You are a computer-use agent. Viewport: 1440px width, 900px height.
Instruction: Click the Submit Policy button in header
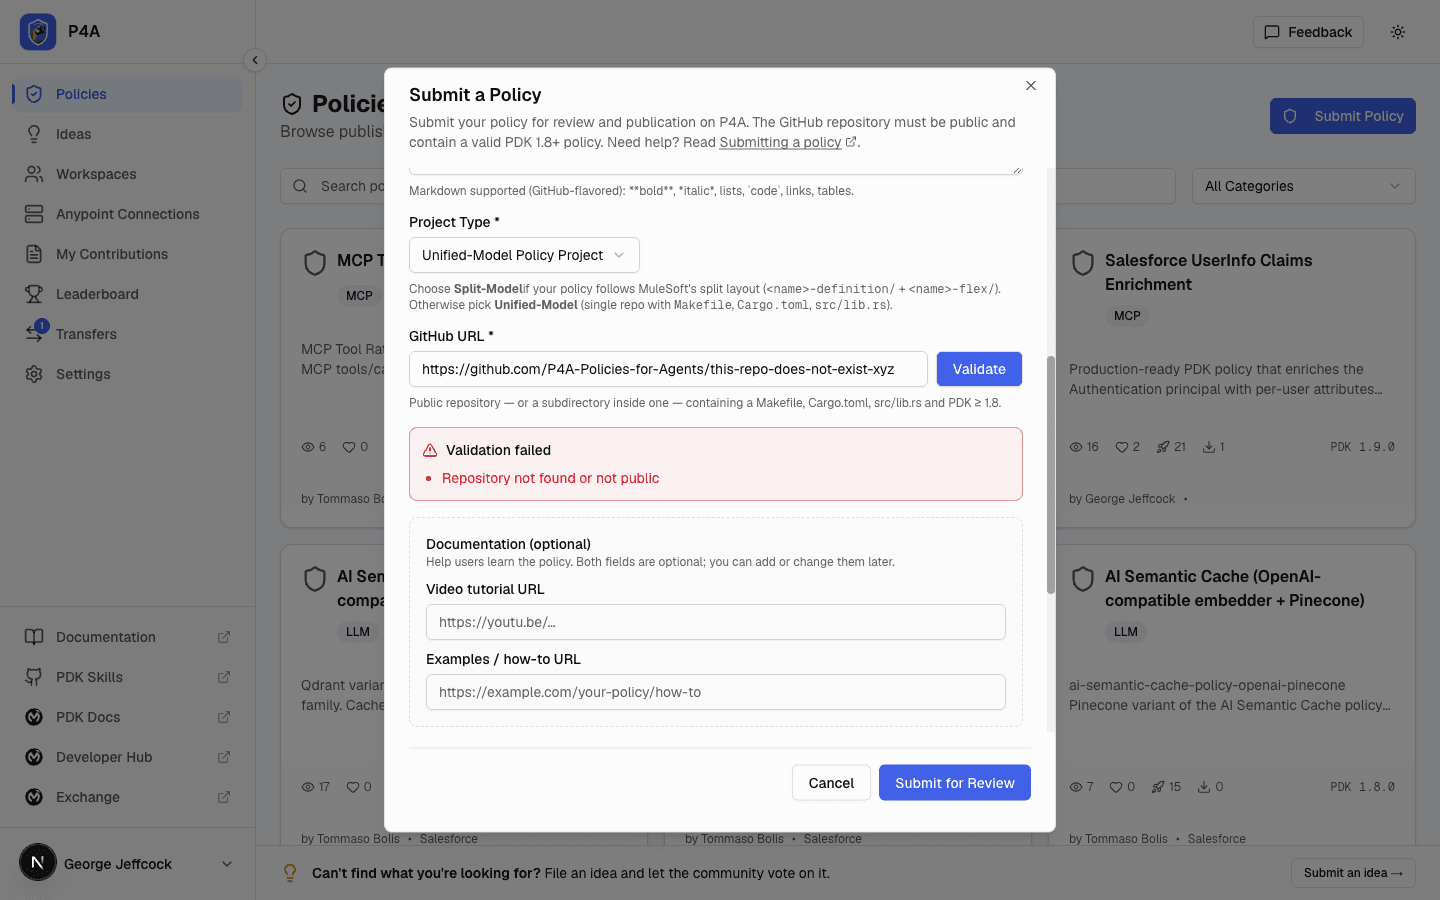(x=1343, y=116)
